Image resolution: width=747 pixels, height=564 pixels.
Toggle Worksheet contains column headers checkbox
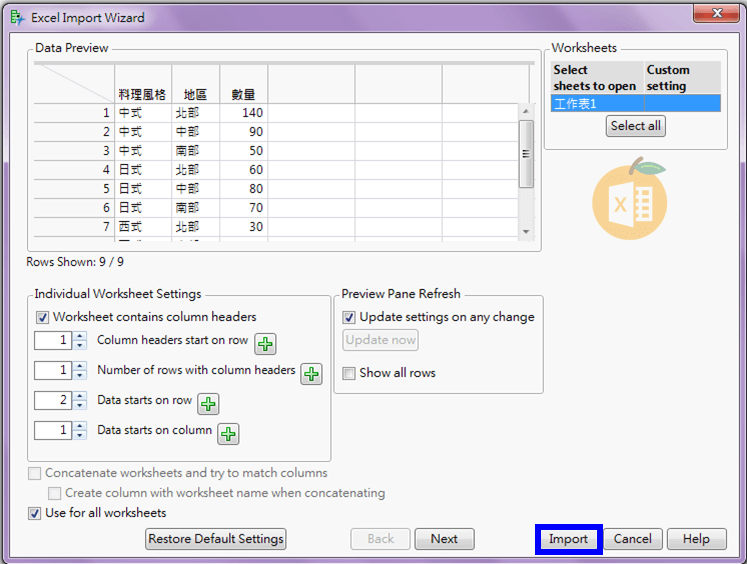pos(42,317)
